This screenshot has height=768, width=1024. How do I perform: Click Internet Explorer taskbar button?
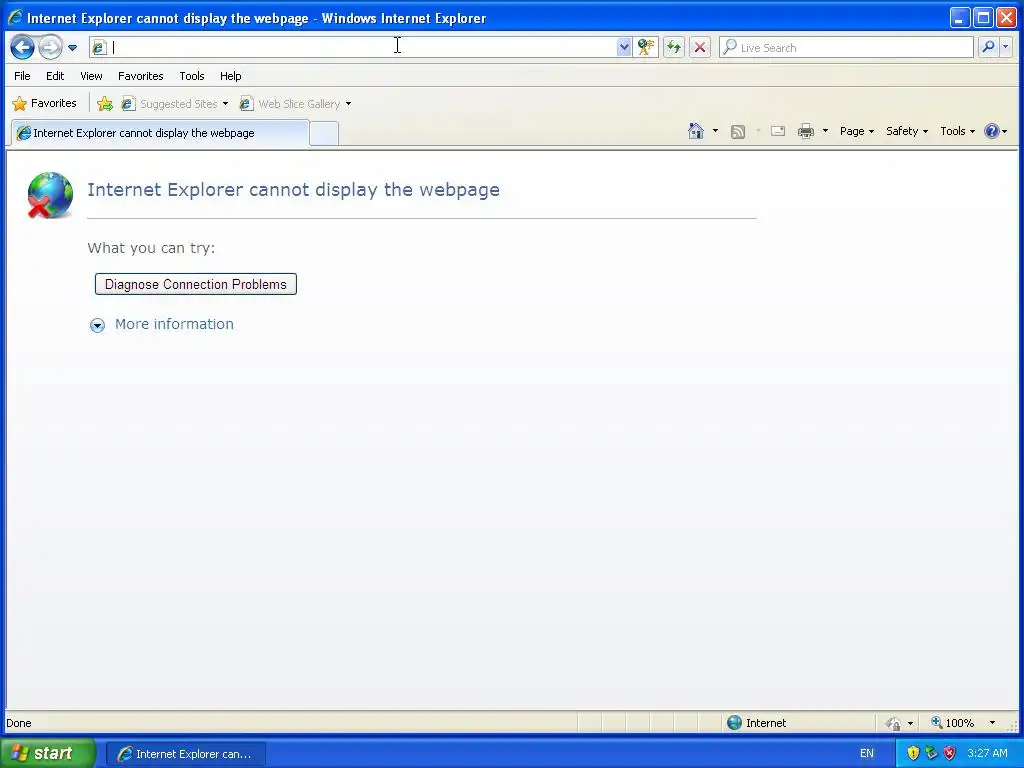185,754
